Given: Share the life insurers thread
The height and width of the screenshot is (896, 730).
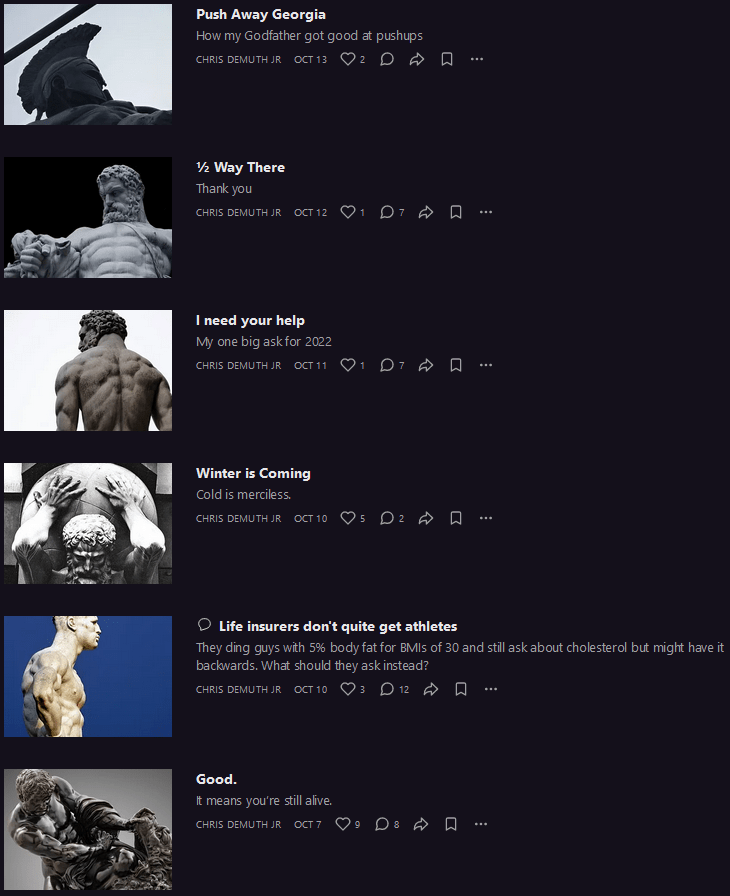Looking at the screenshot, I should 431,689.
